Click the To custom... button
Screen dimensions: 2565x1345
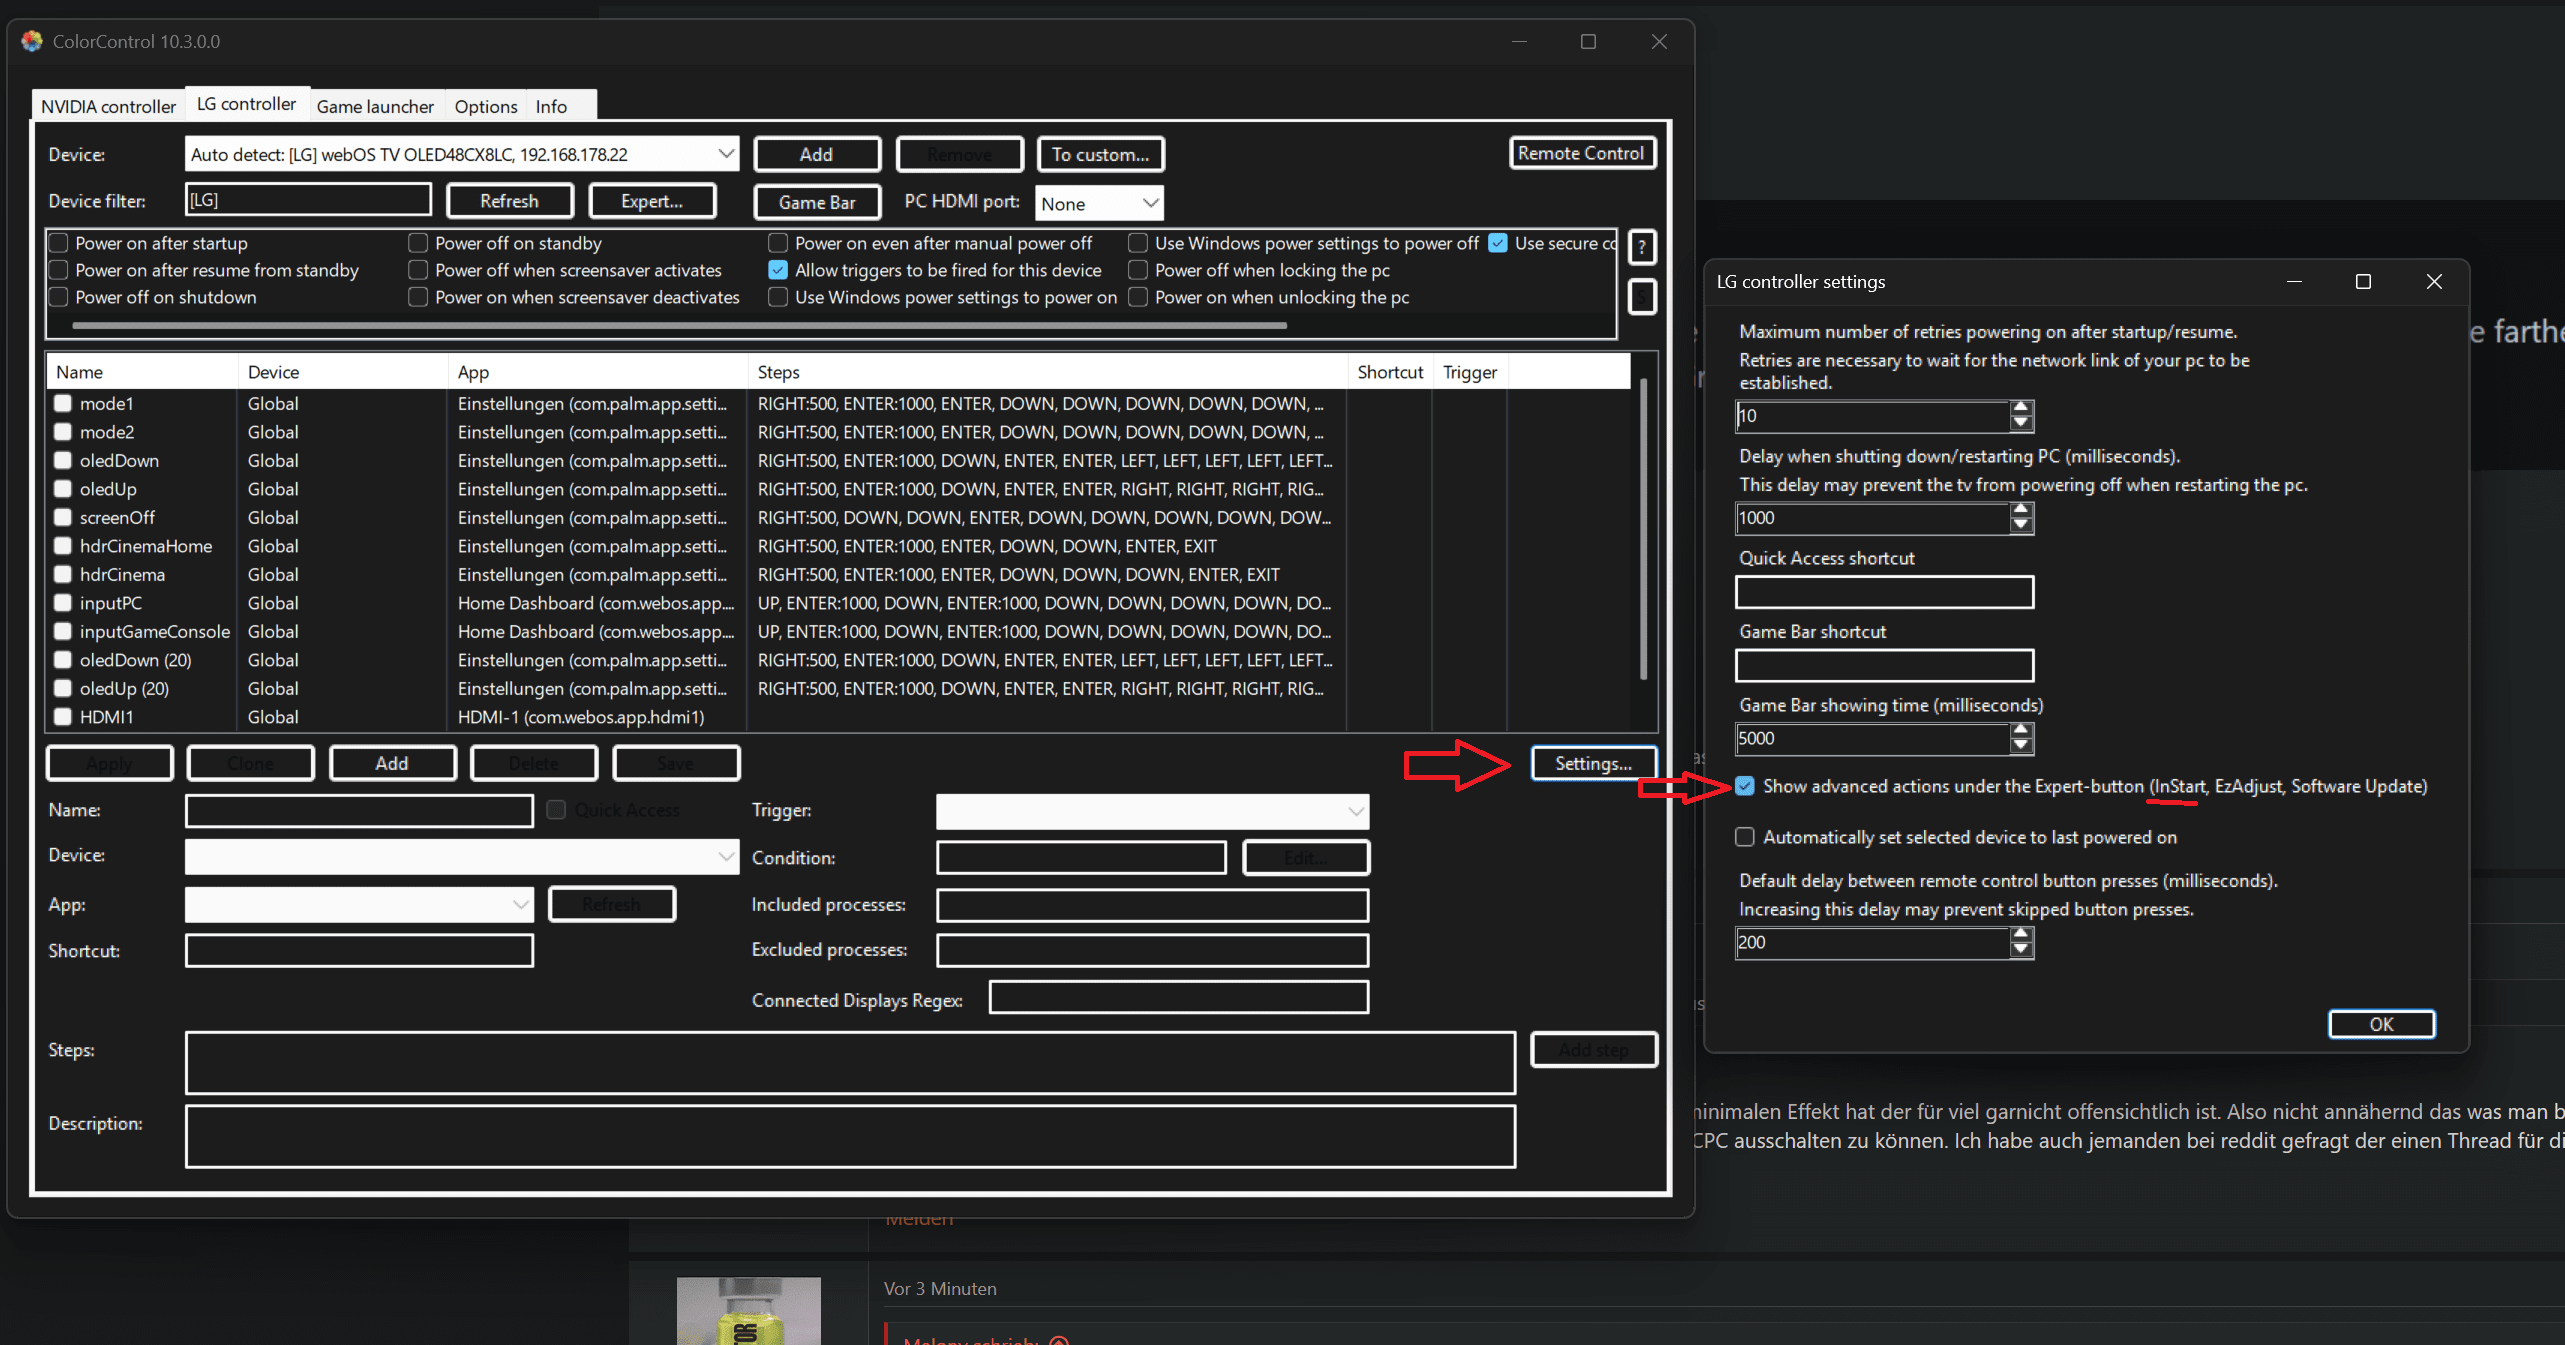pyautogui.click(x=1100, y=154)
